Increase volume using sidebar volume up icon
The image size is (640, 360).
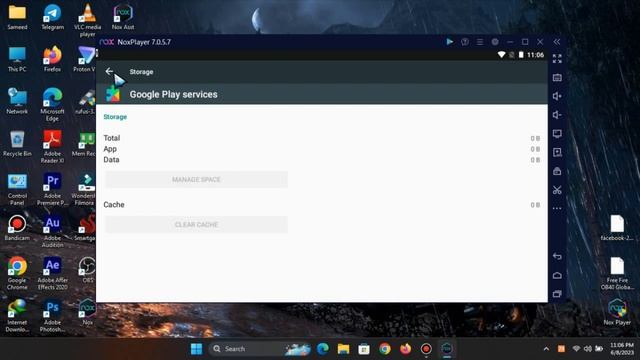(x=557, y=96)
